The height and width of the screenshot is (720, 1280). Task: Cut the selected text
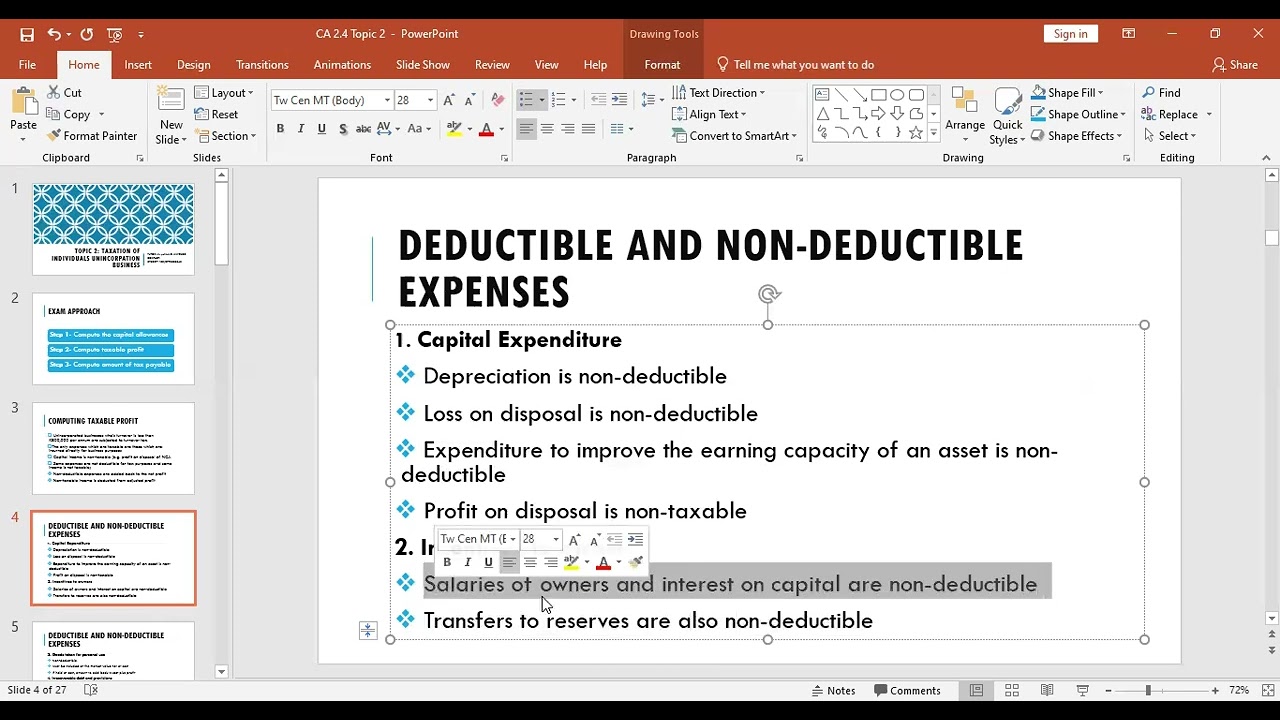click(x=64, y=93)
